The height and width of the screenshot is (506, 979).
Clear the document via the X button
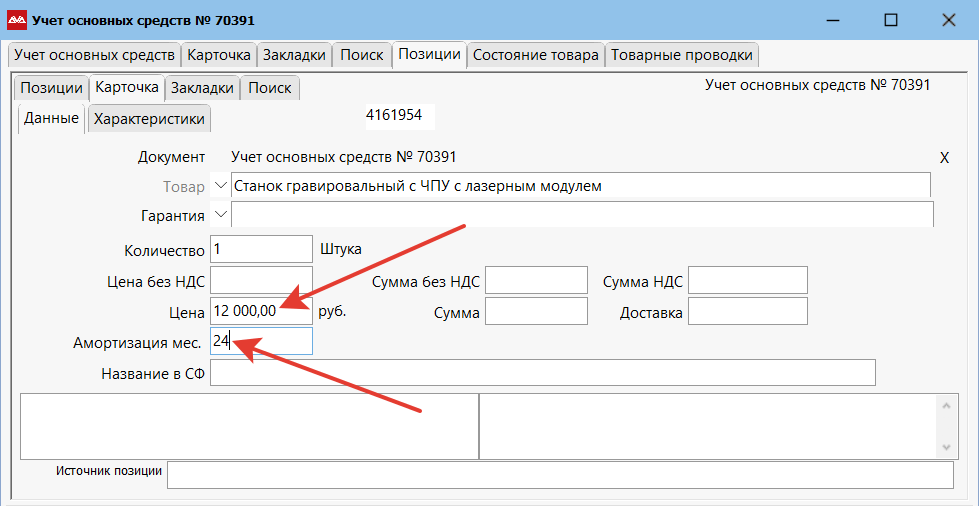tap(945, 158)
